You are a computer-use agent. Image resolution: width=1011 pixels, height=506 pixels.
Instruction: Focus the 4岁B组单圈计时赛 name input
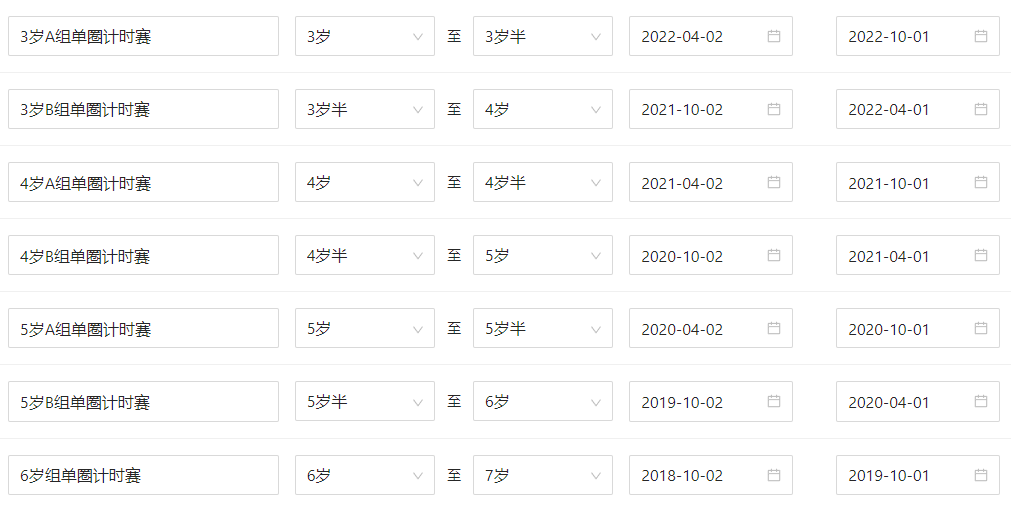143,256
